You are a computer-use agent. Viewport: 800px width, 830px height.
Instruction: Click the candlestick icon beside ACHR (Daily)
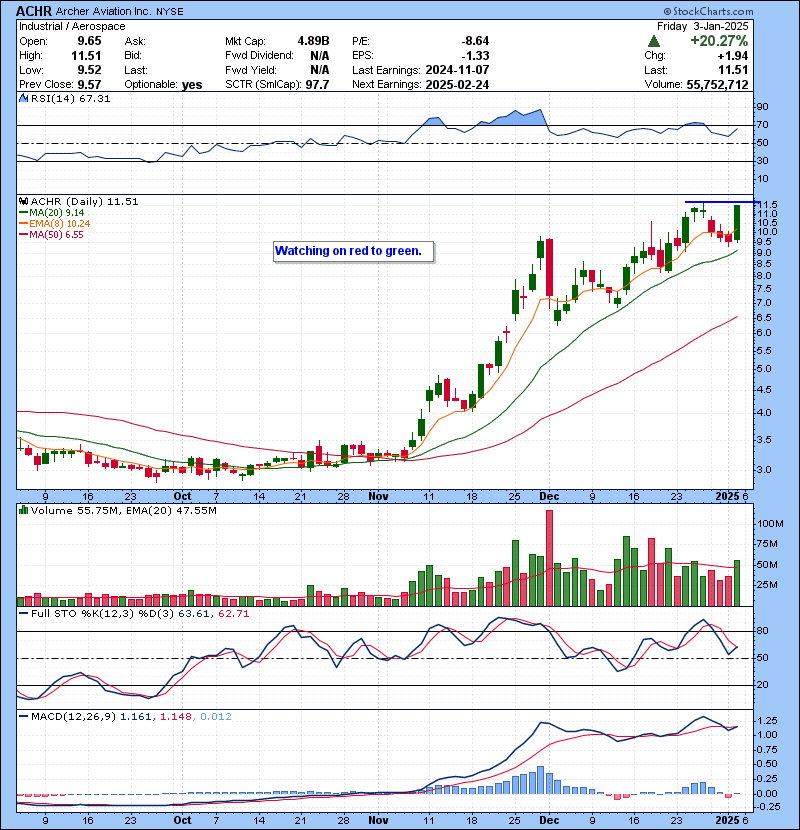point(23,201)
